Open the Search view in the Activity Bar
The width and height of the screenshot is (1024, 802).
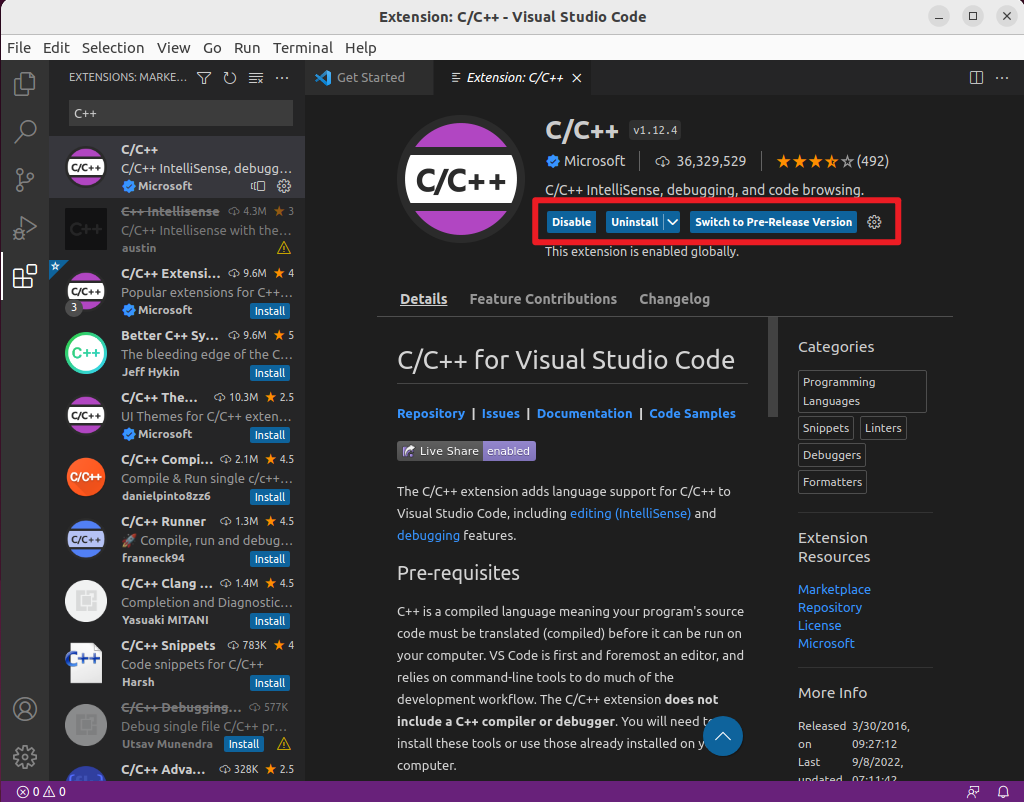24,131
